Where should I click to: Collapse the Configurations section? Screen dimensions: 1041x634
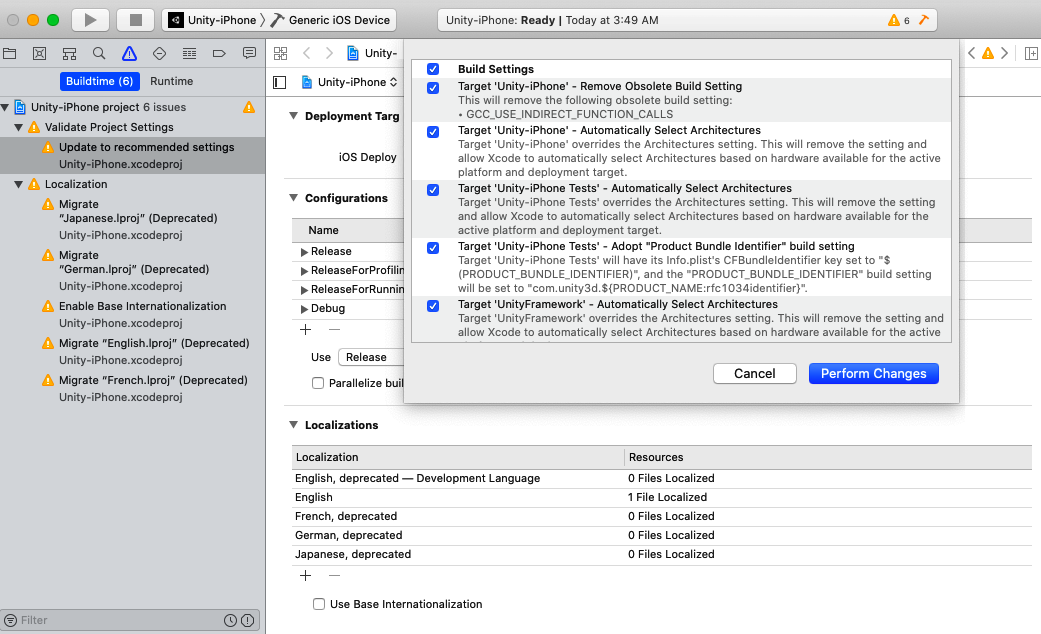pos(293,198)
